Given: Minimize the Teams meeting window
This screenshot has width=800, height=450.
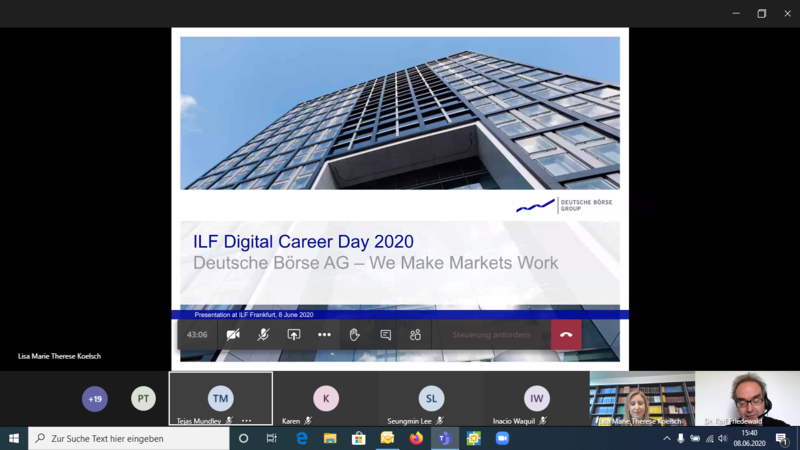Looking at the screenshot, I should (x=736, y=14).
